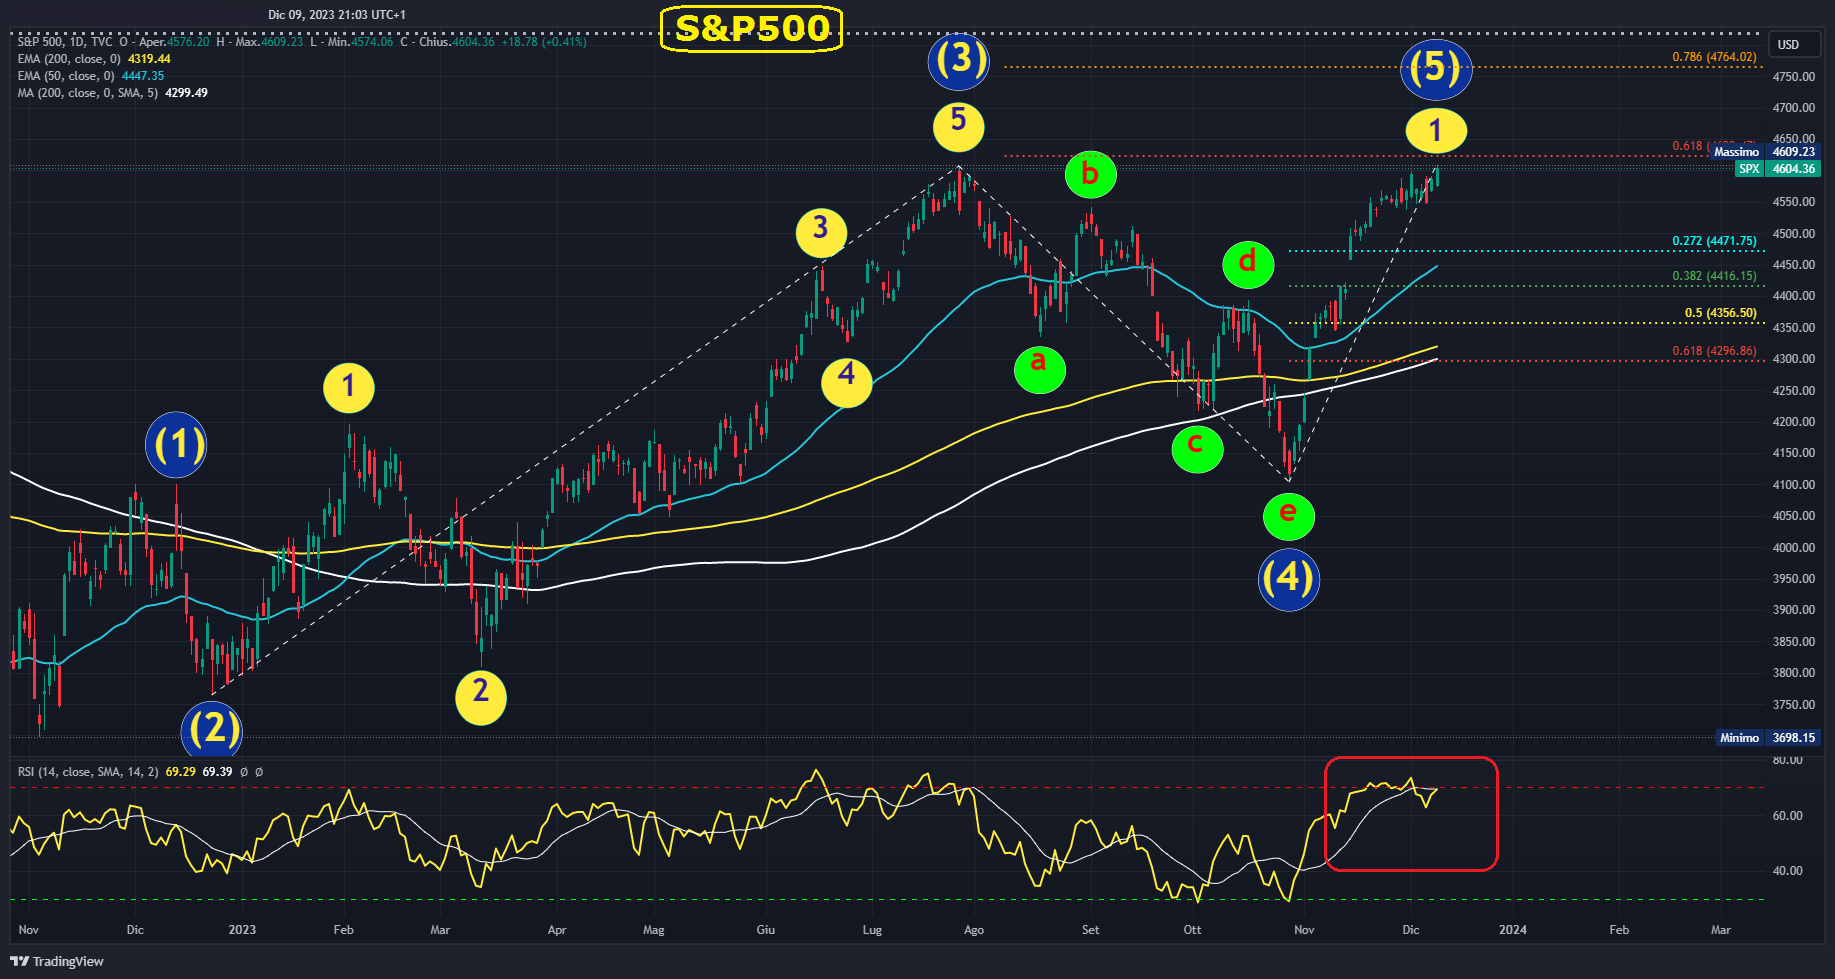Click the 60.00 level on RSI axis

(1787, 816)
